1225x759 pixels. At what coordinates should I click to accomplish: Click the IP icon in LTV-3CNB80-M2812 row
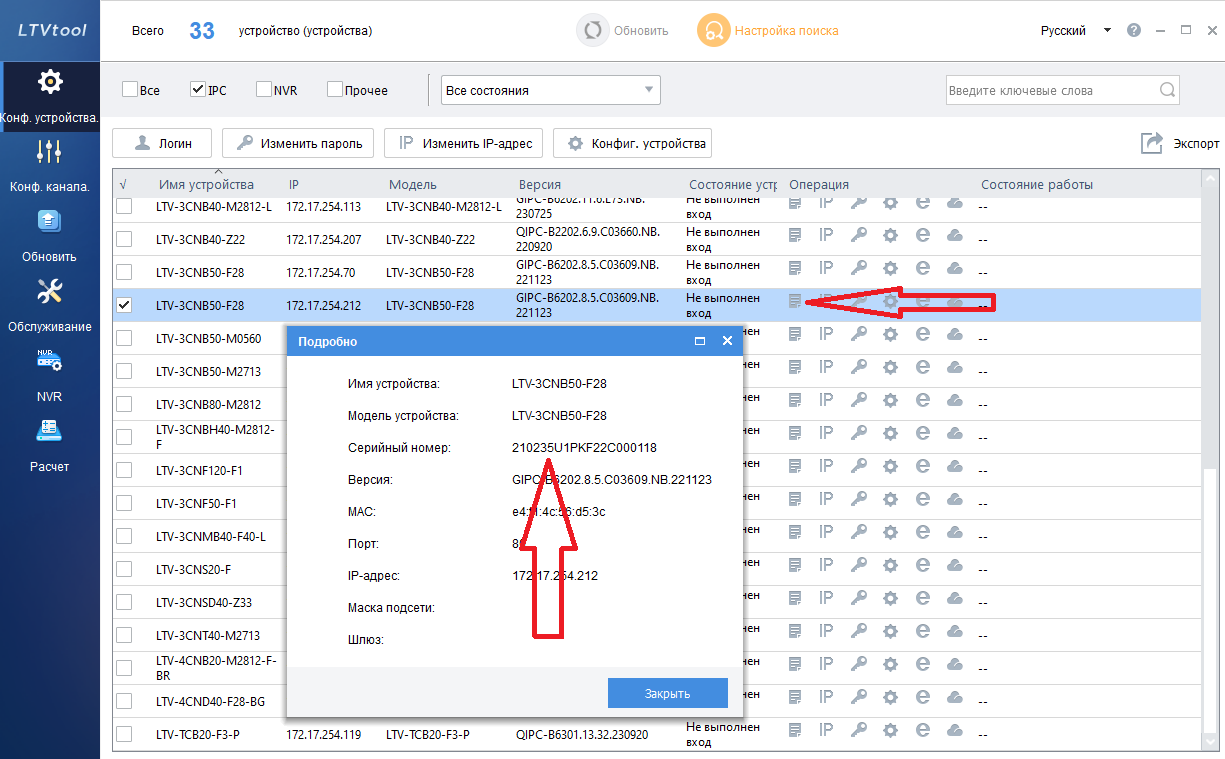pyautogui.click(x=826, y=401)
